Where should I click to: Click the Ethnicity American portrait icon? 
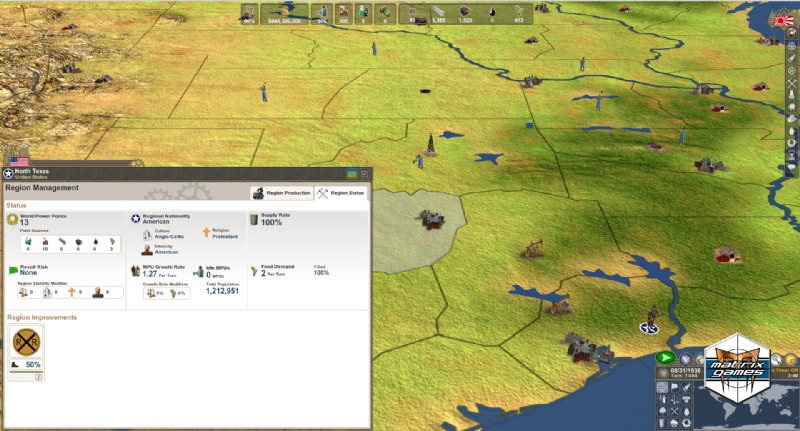[x=147, y=250]
